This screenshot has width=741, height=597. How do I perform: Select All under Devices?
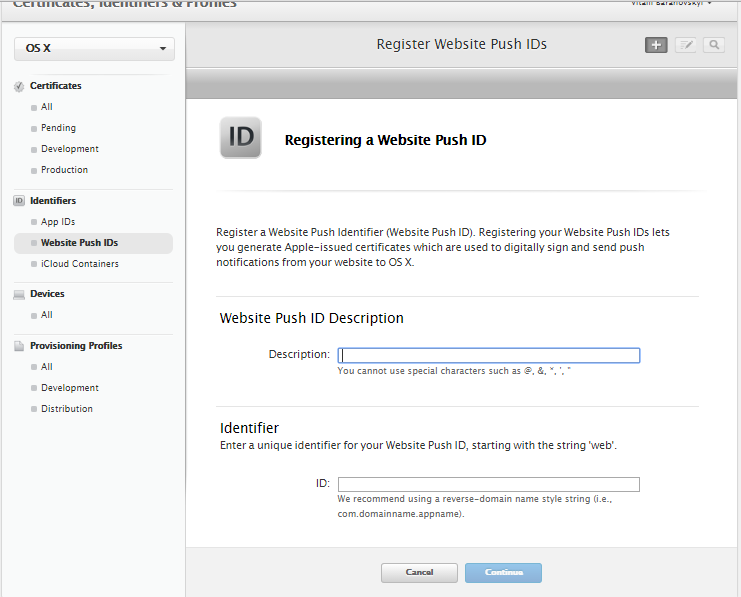[x=46, y=315]
